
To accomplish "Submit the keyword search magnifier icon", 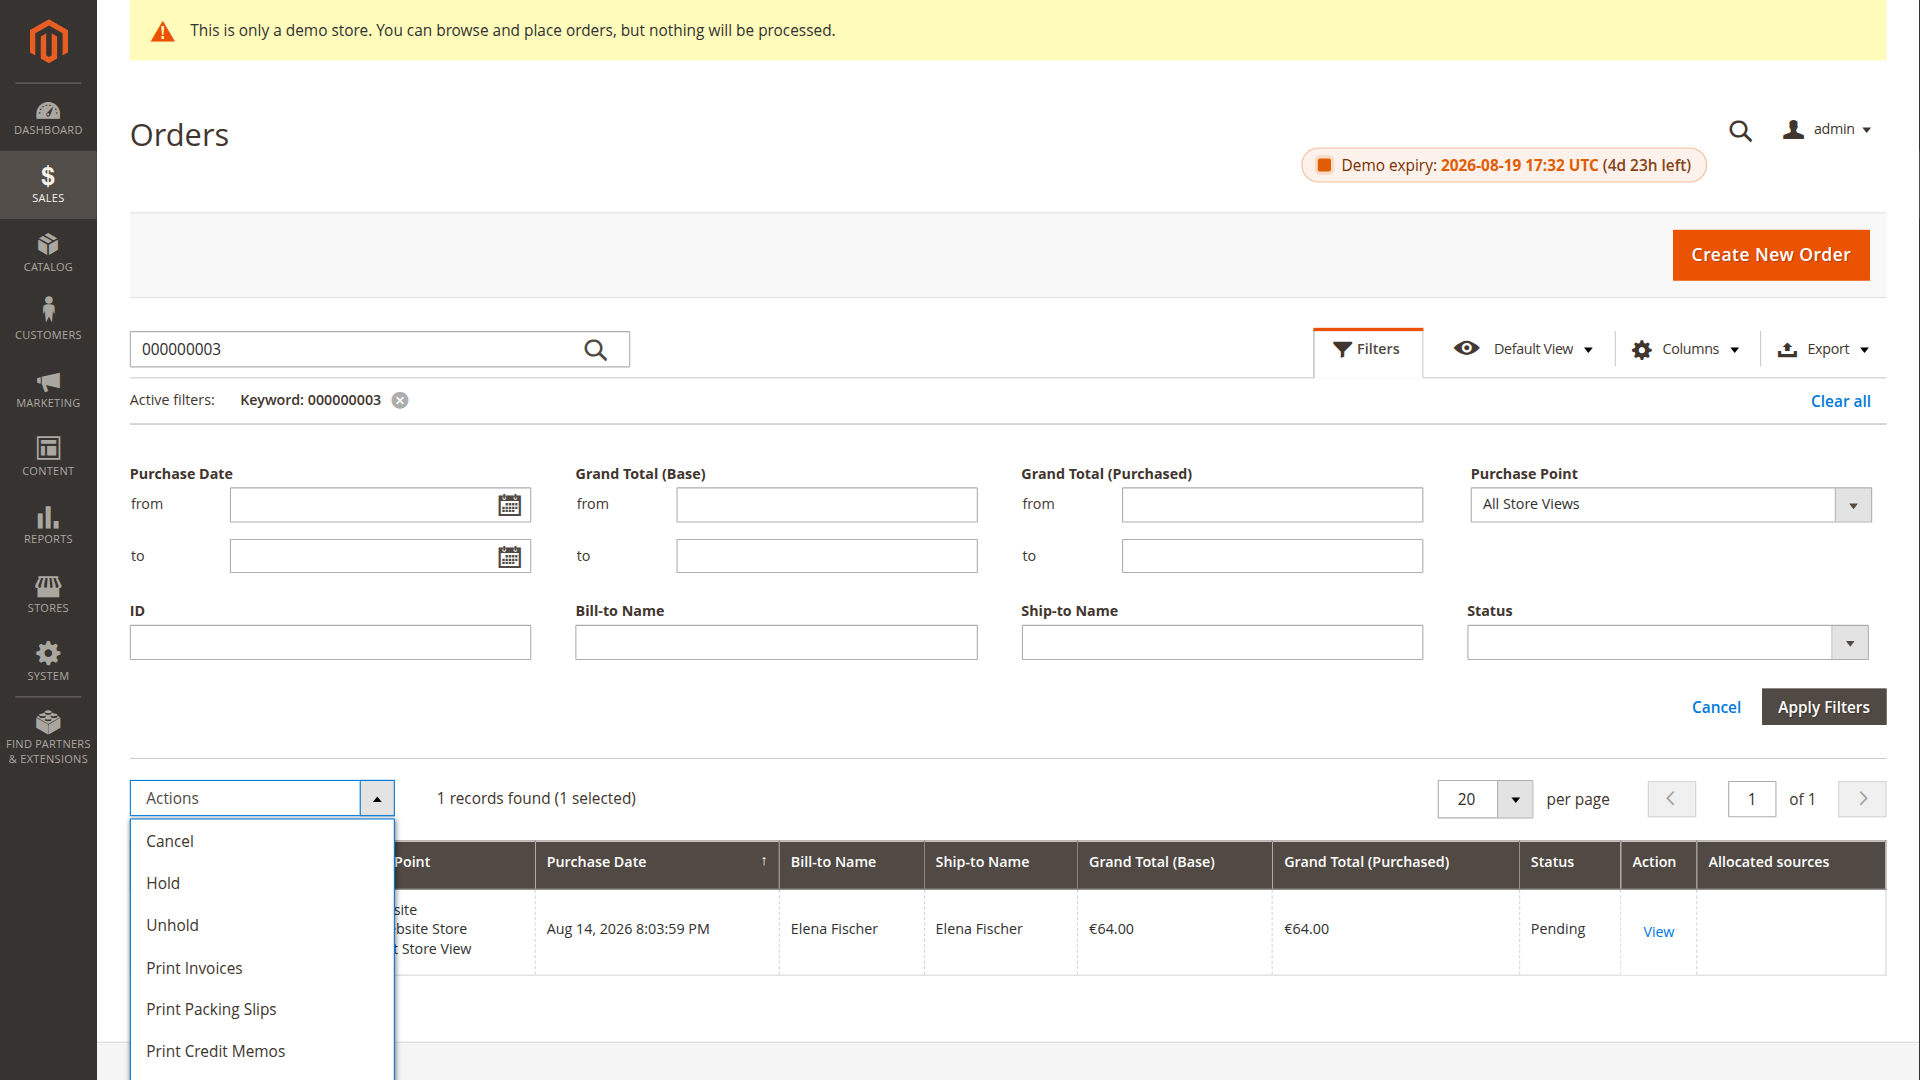I will coord(596,350).
